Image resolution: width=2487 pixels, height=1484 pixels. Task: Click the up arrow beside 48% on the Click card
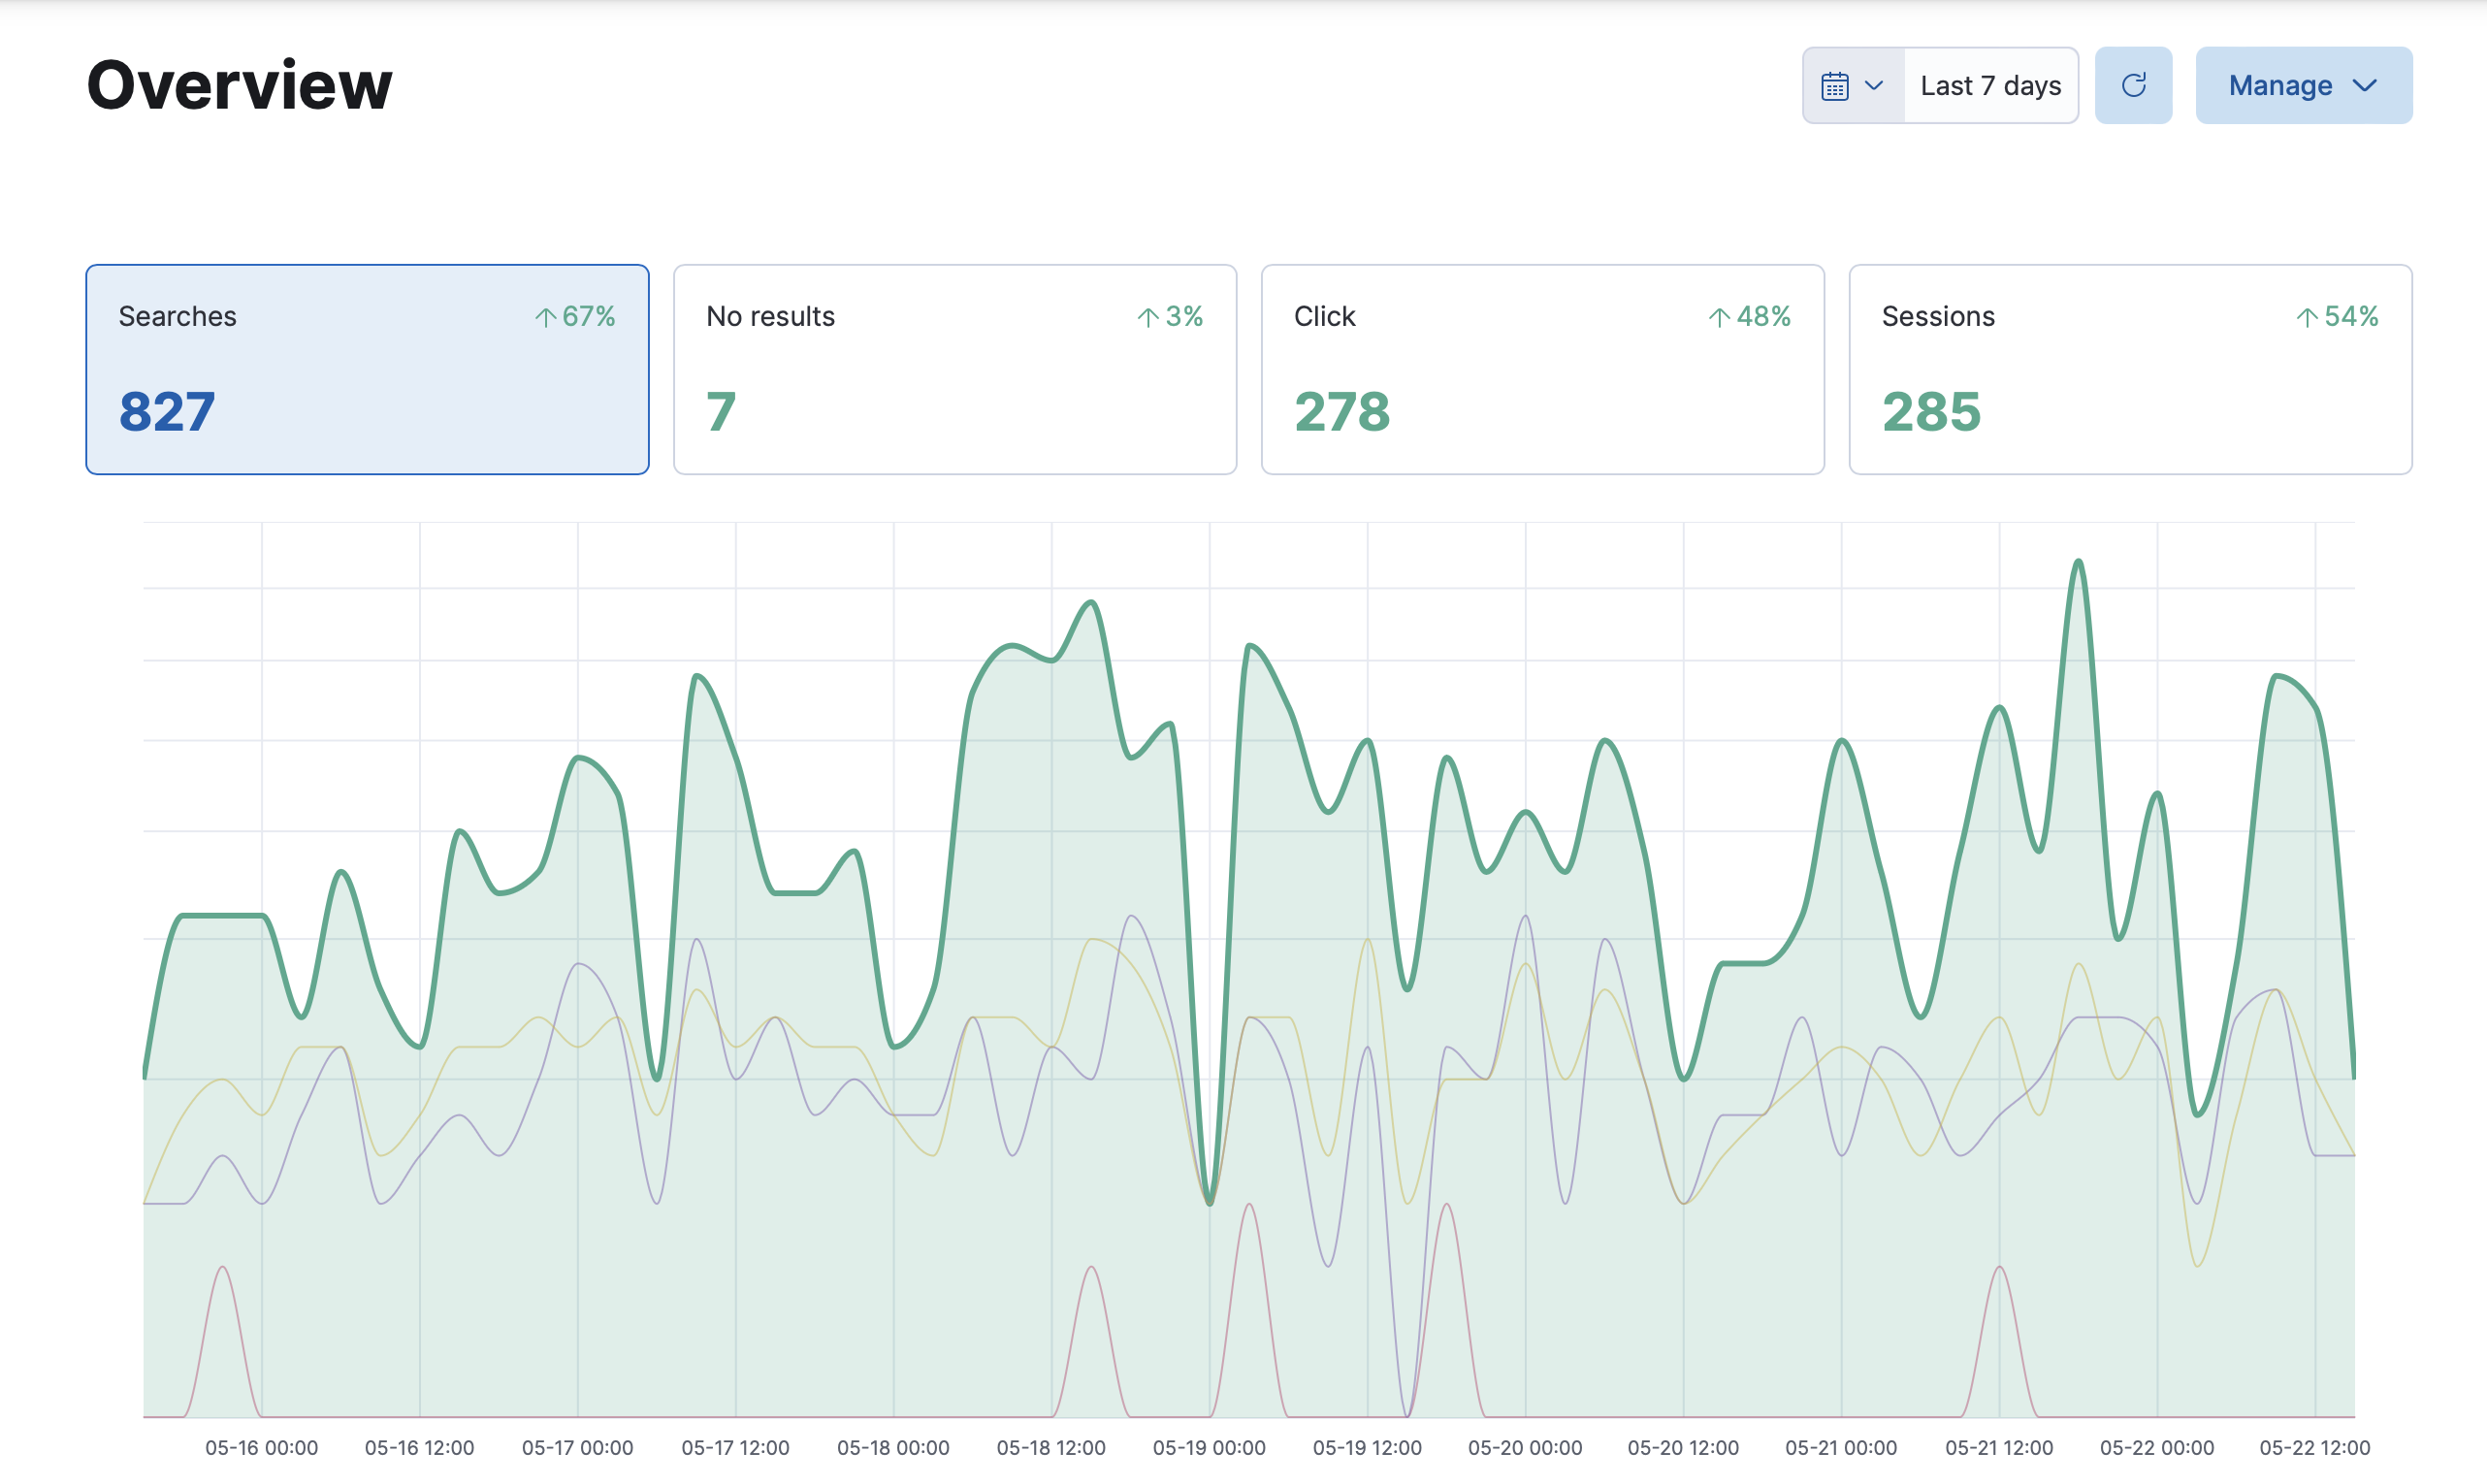(1718, 317)
